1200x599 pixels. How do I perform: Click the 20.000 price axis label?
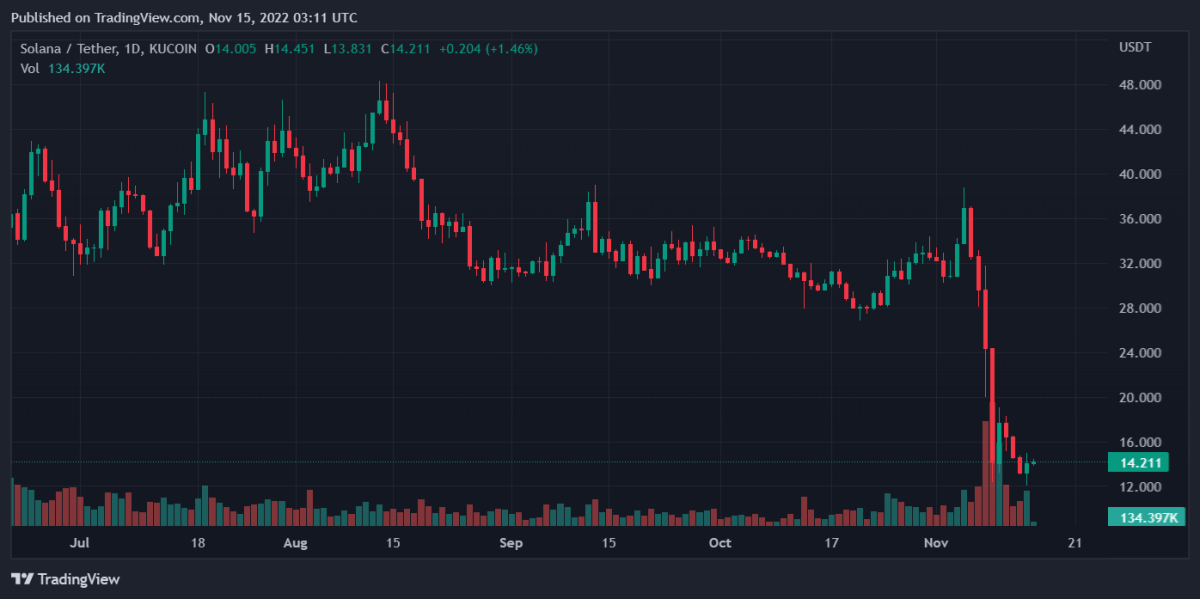(1140, 398)
